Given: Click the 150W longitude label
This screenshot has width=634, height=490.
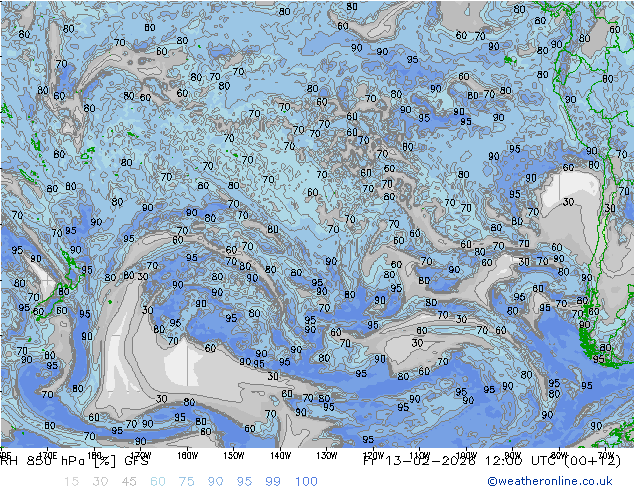Looking at the screenshot, I should pyautogui.click(x=234, y=456).
